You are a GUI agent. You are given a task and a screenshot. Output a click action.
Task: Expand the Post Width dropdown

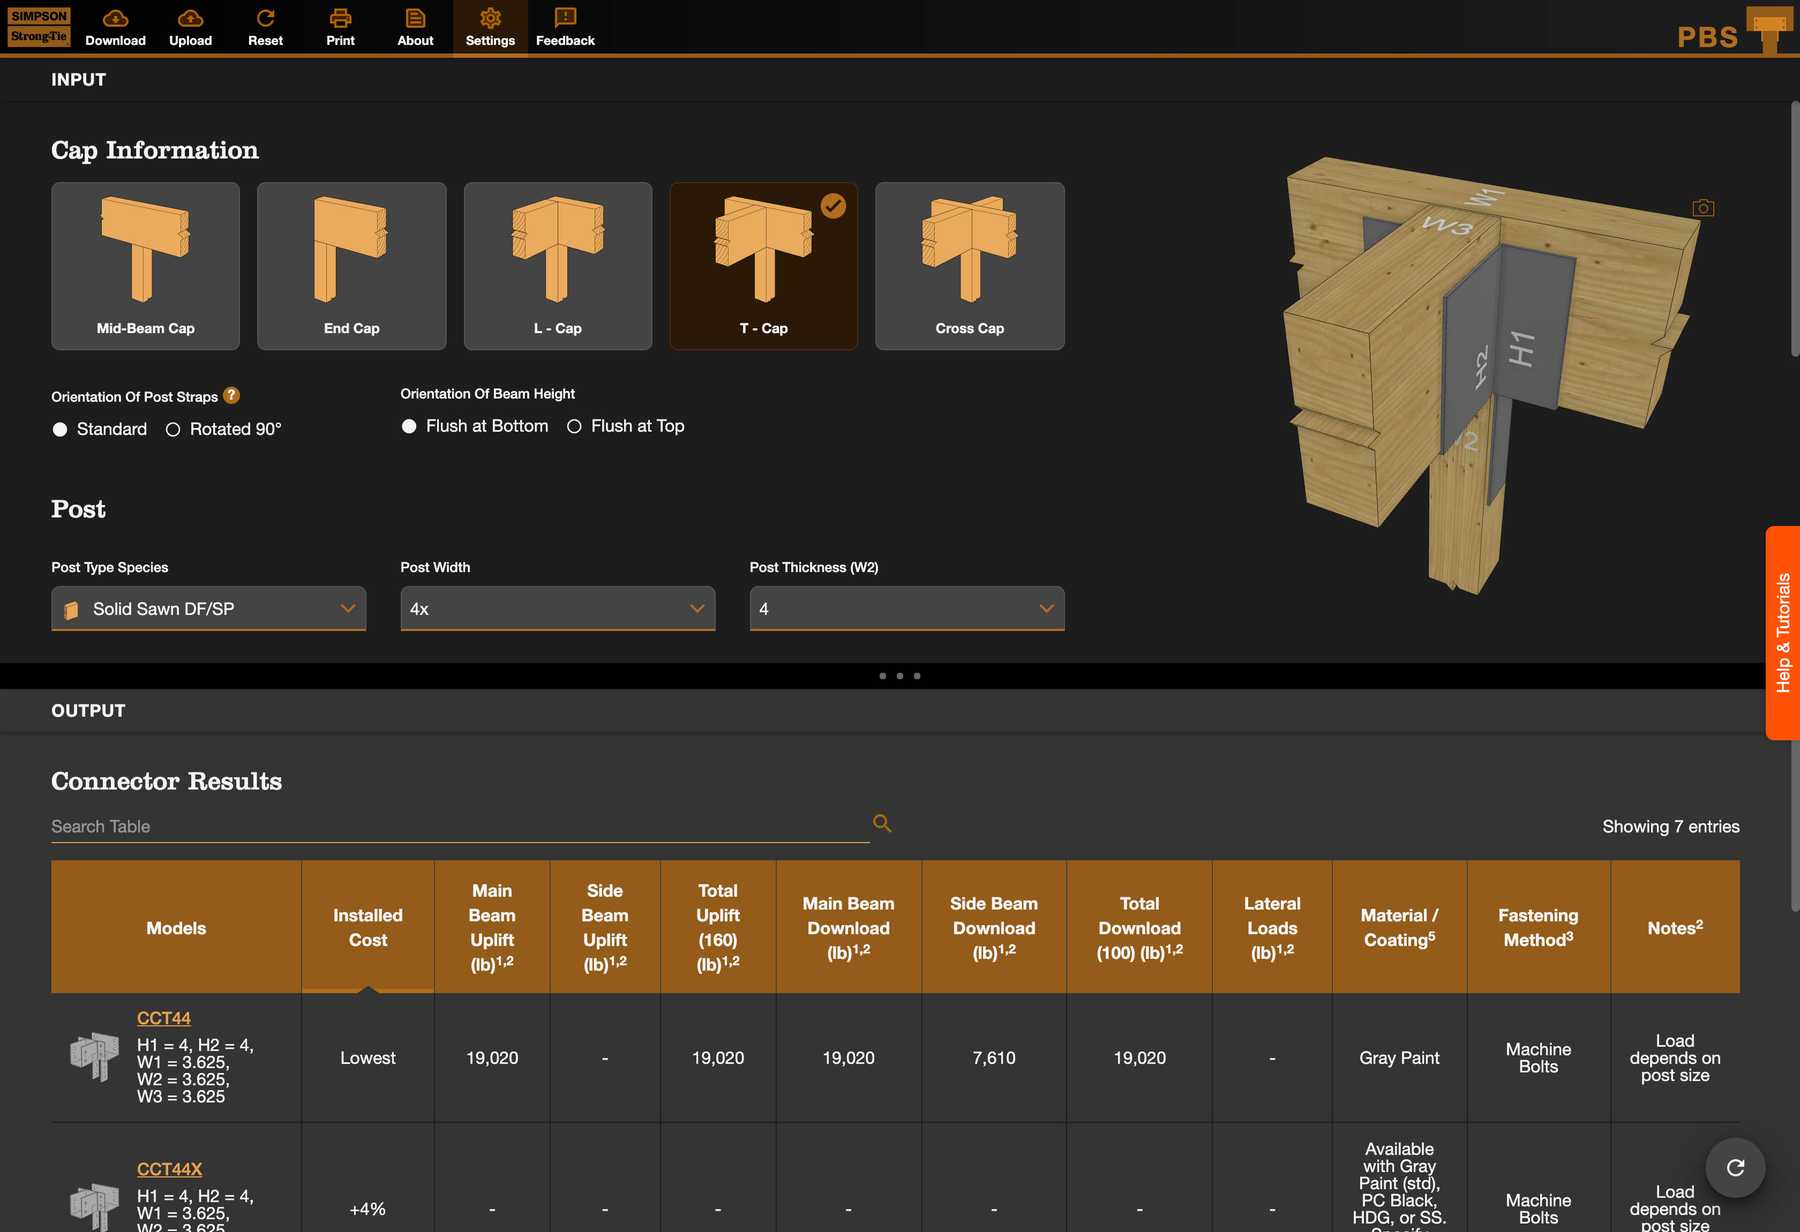557,609
